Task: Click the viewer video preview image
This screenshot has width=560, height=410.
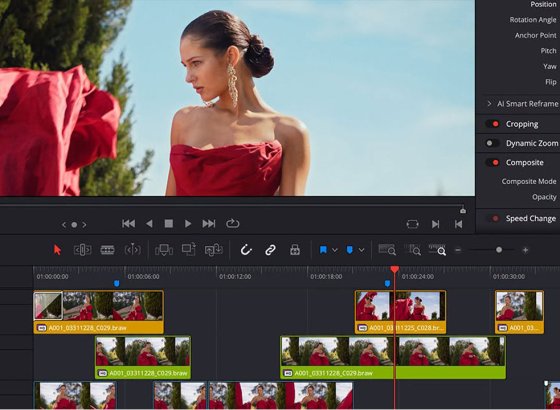Action: 237,98
